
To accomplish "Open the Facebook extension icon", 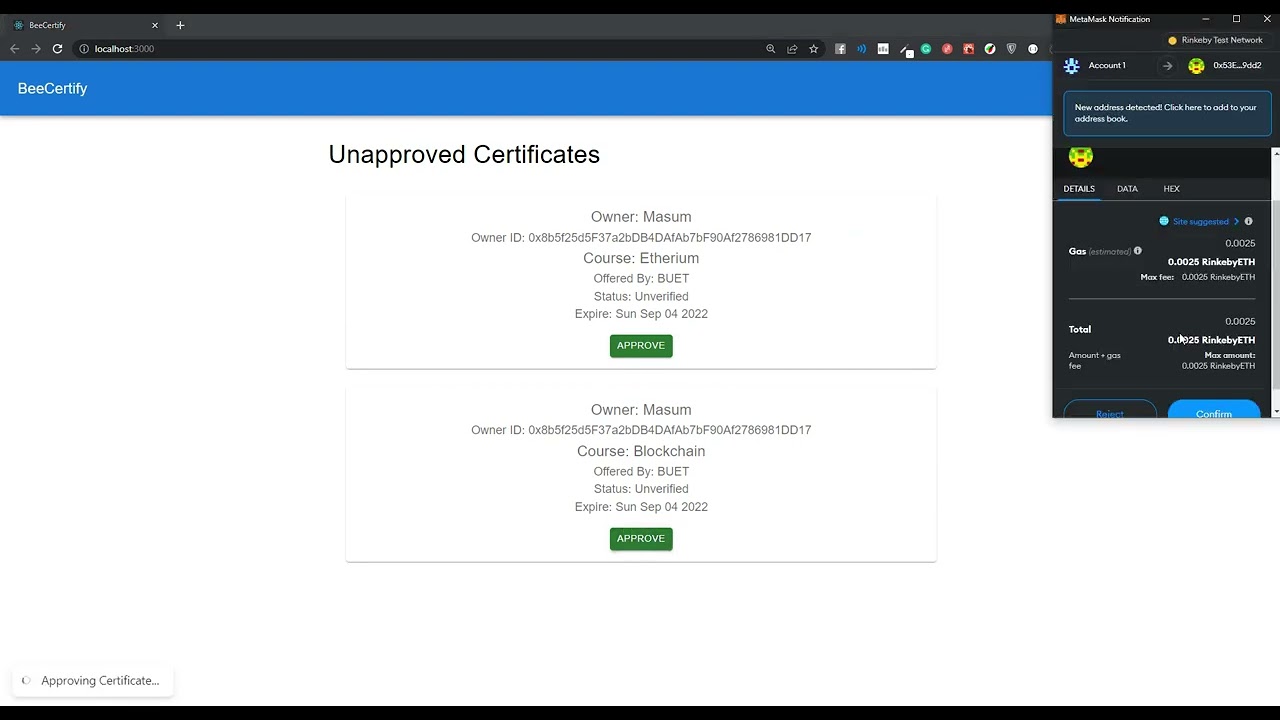I will [x=840, y=48].
